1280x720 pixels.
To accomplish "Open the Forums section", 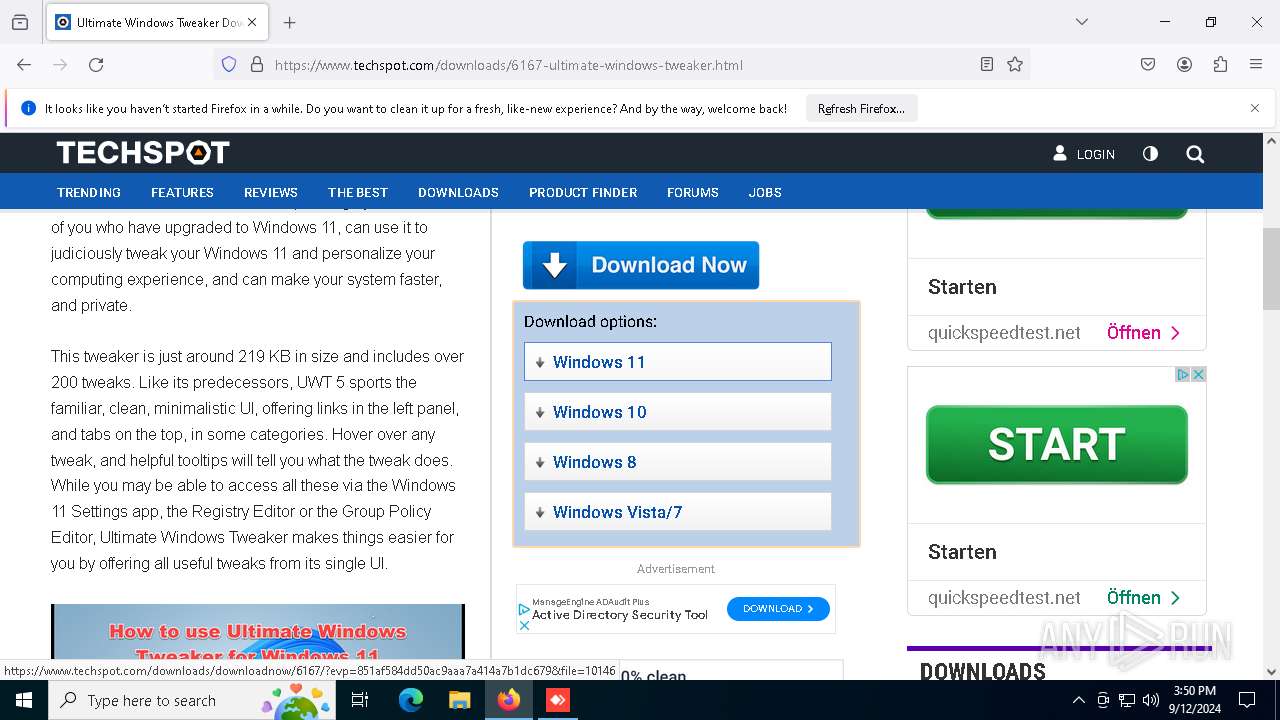I will (693, 192).
